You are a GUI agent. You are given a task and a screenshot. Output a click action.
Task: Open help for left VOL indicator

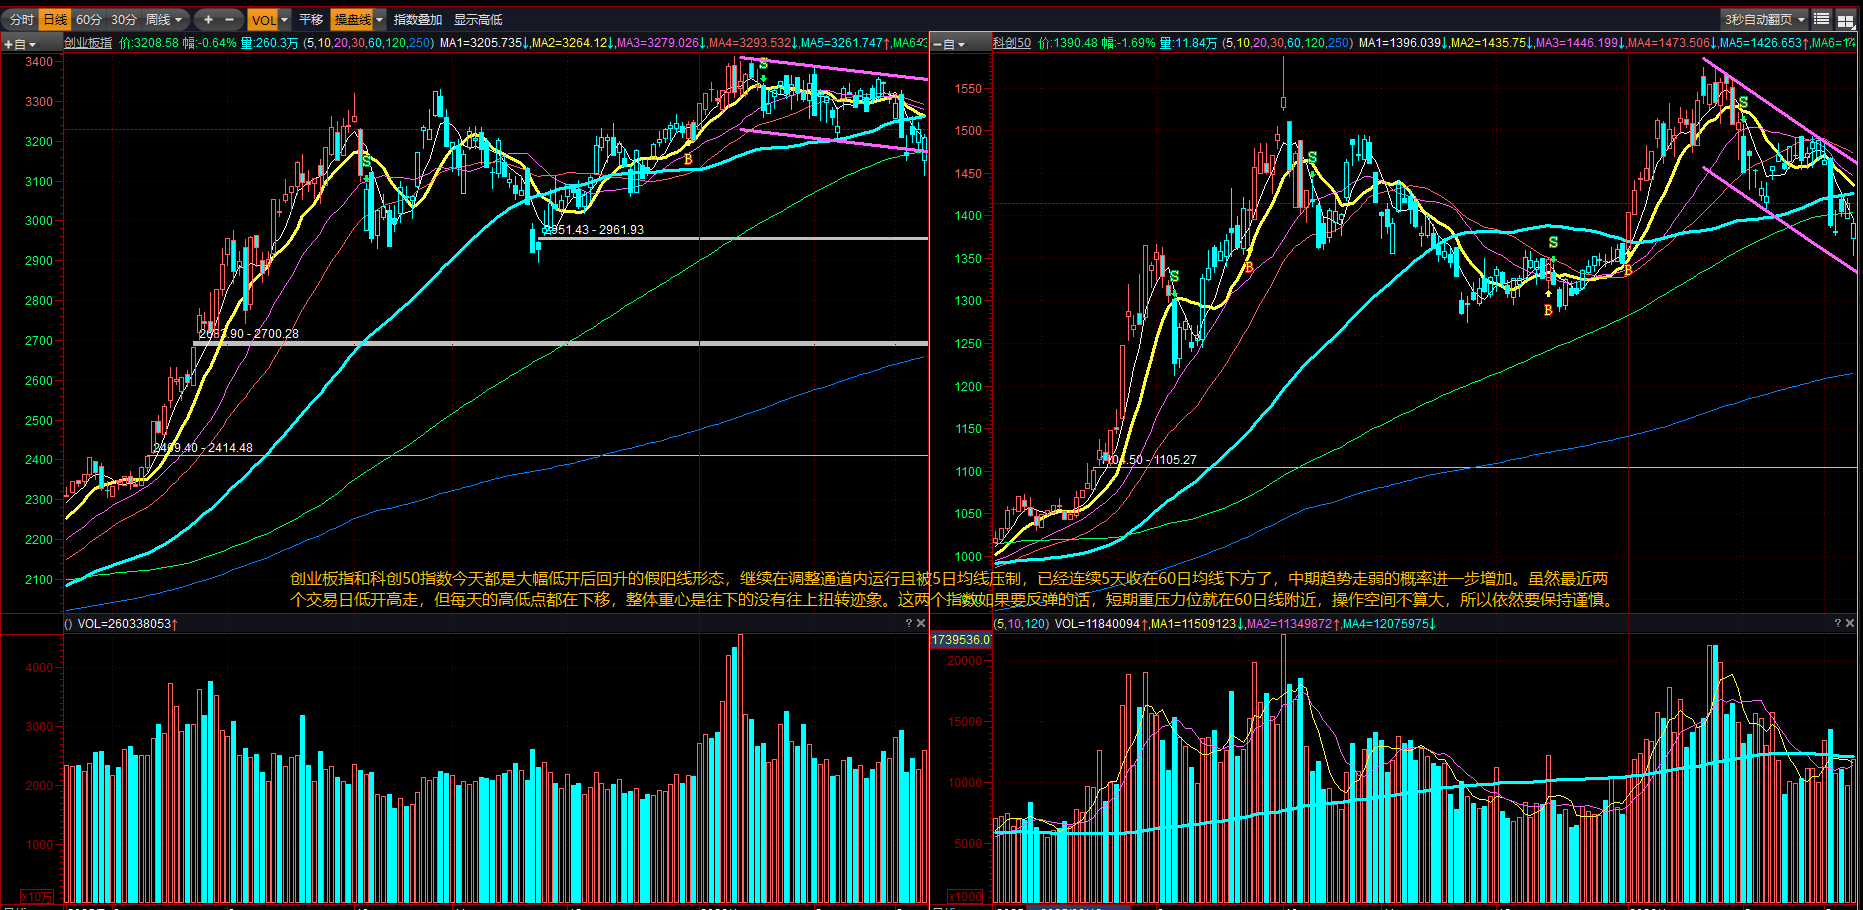908,624
